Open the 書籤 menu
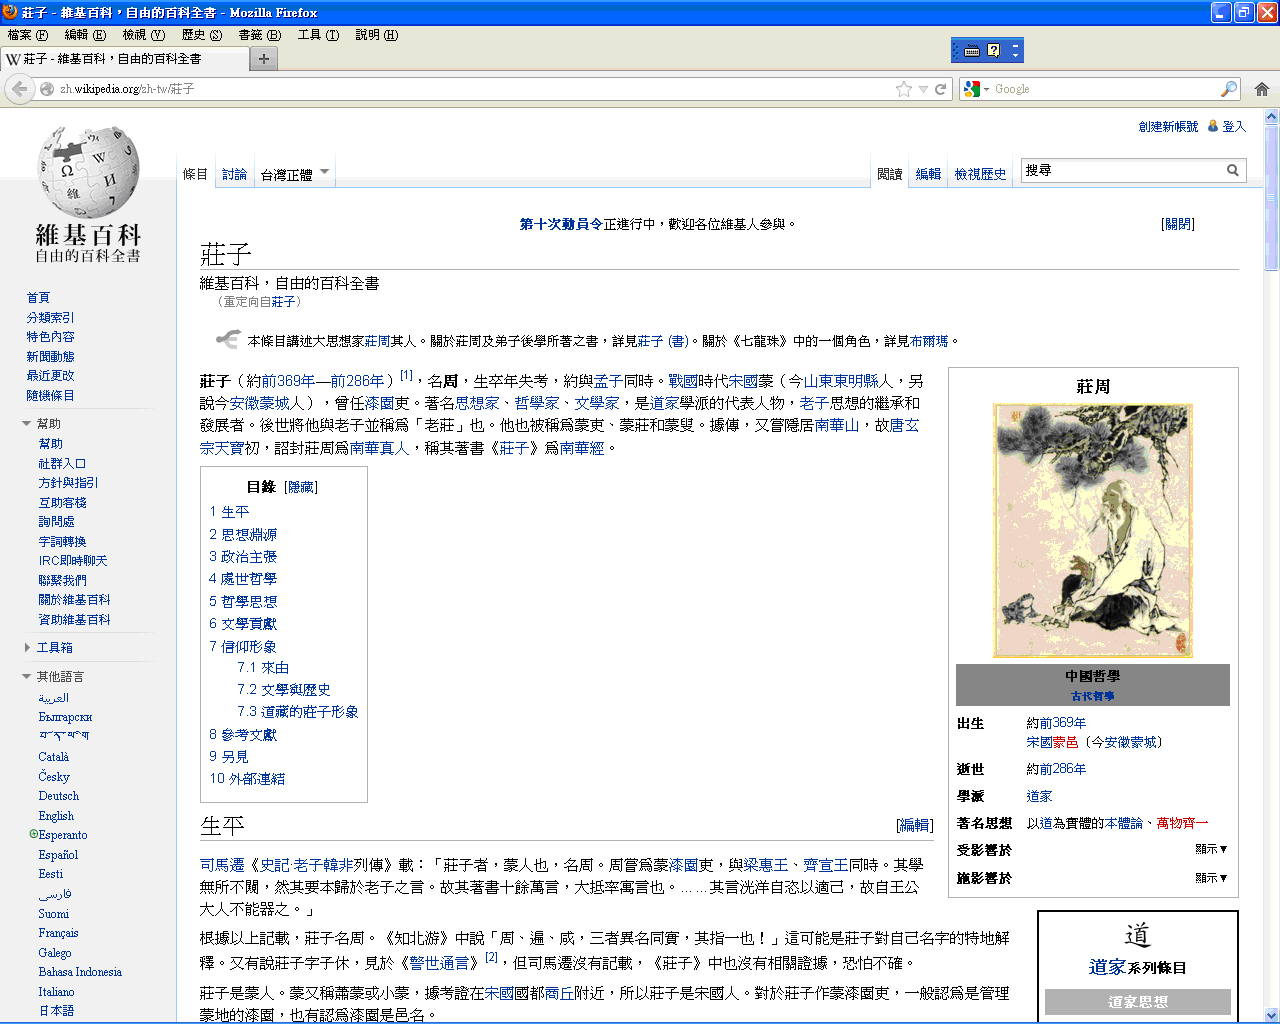 (259, 35)
